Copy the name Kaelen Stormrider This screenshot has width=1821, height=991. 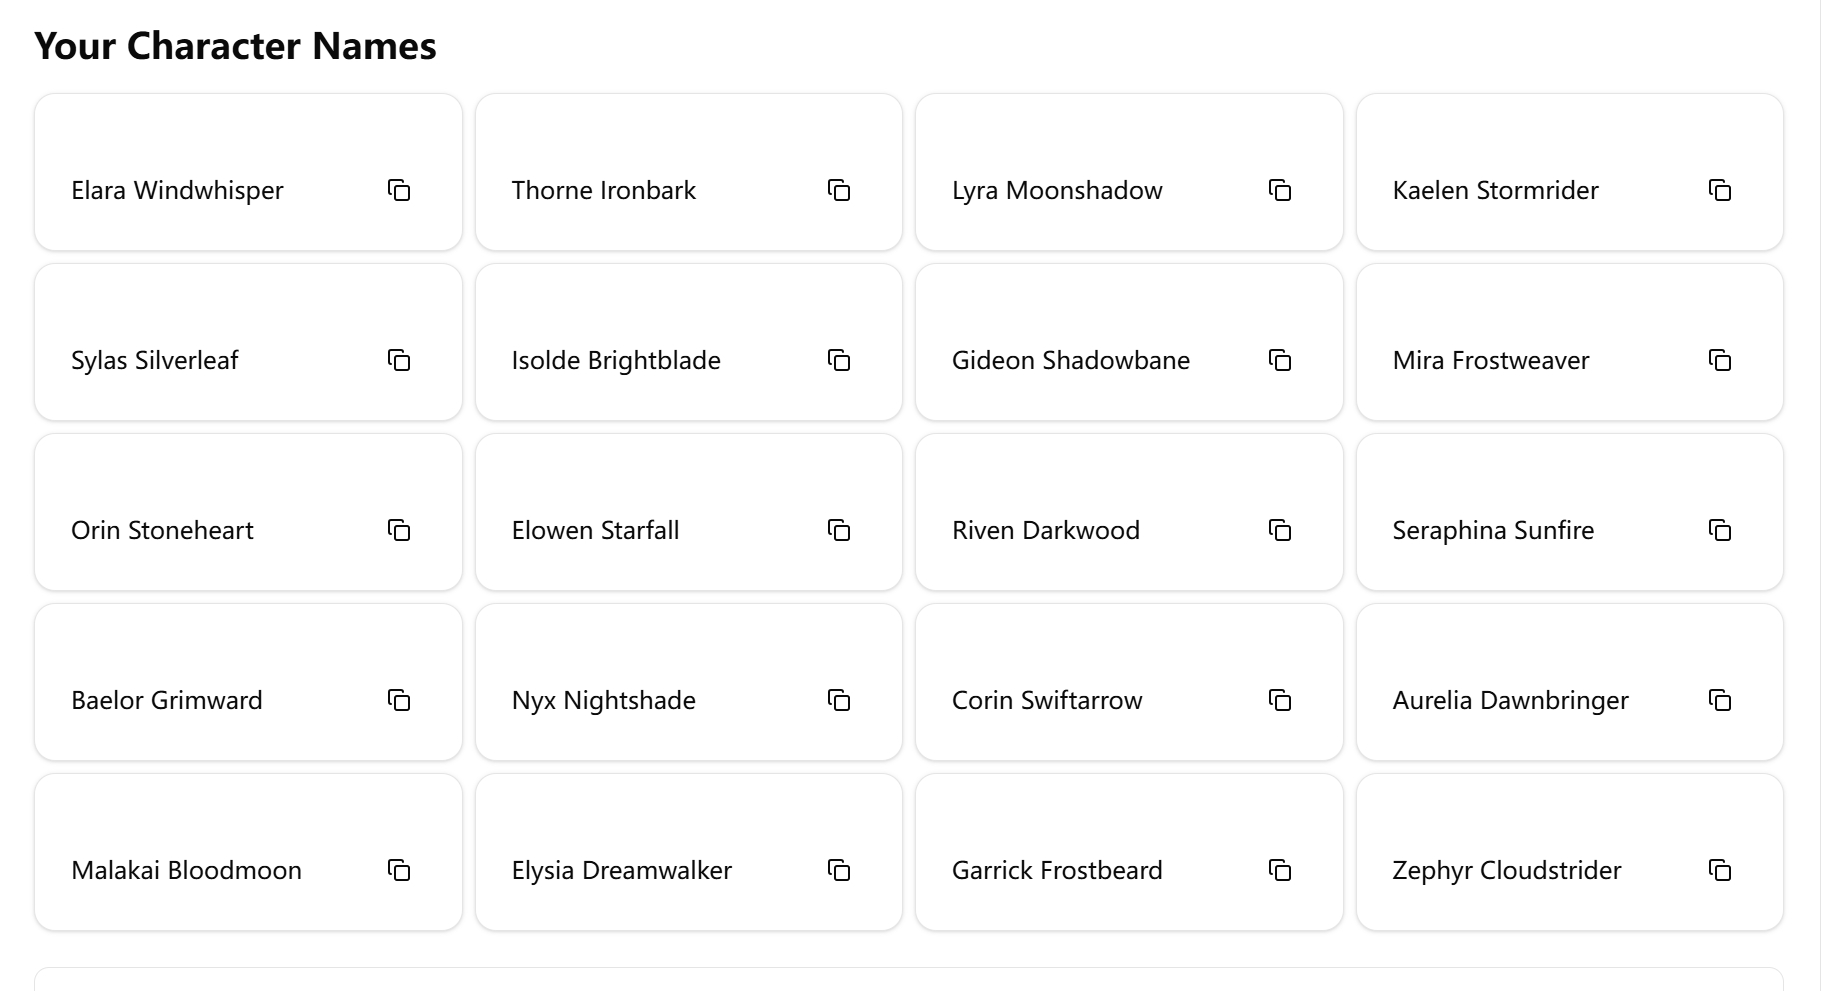[x=1721, y=190]
